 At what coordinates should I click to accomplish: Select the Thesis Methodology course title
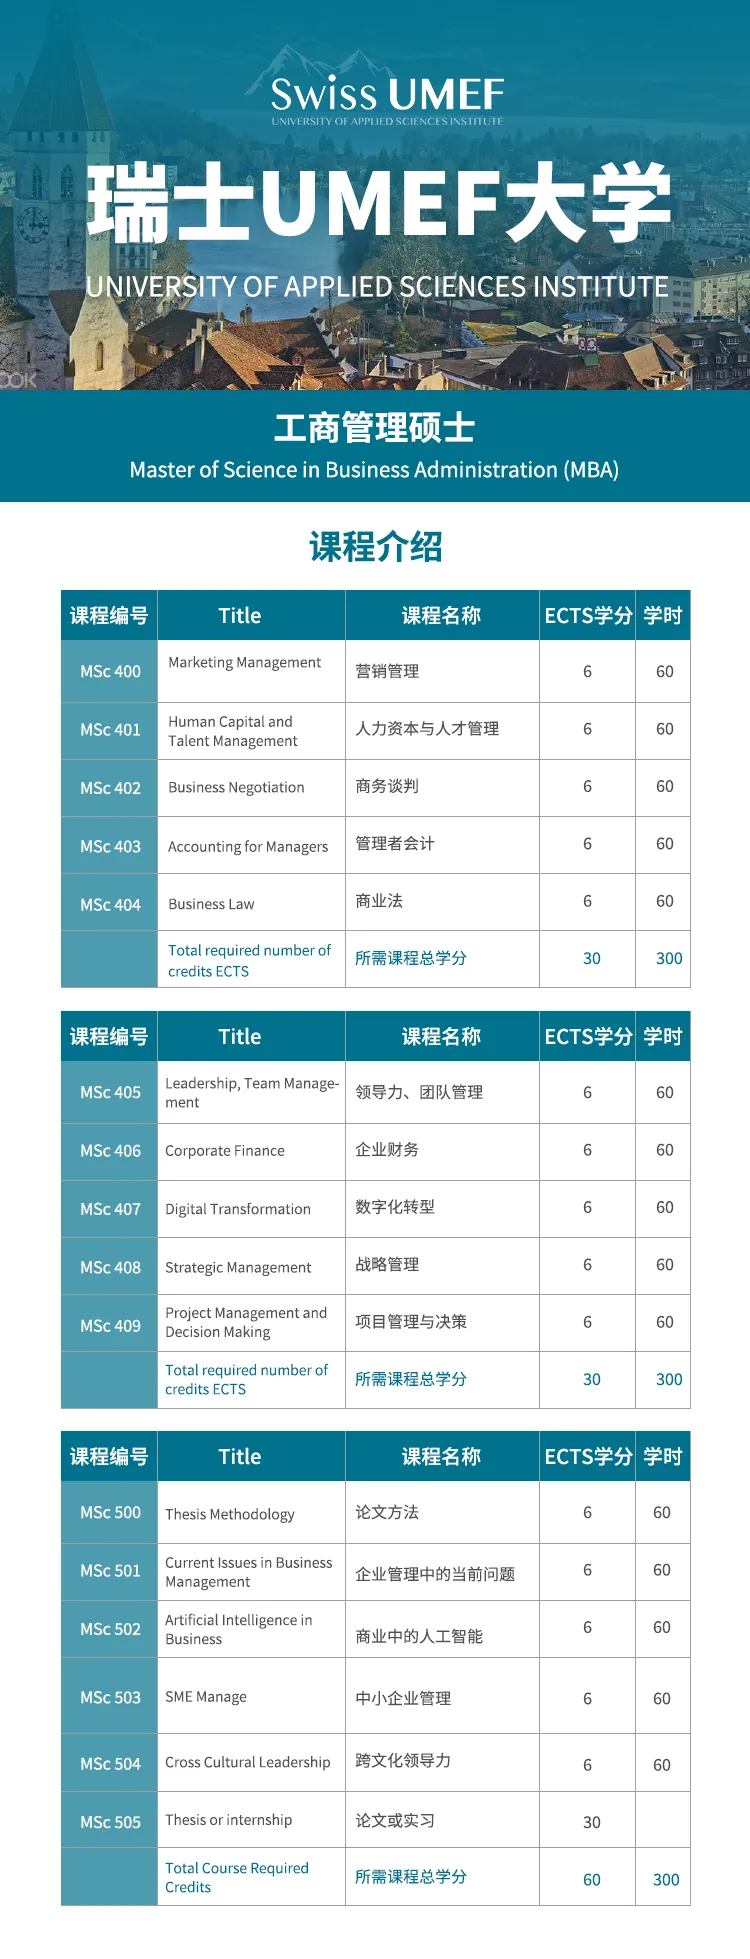230,1514
